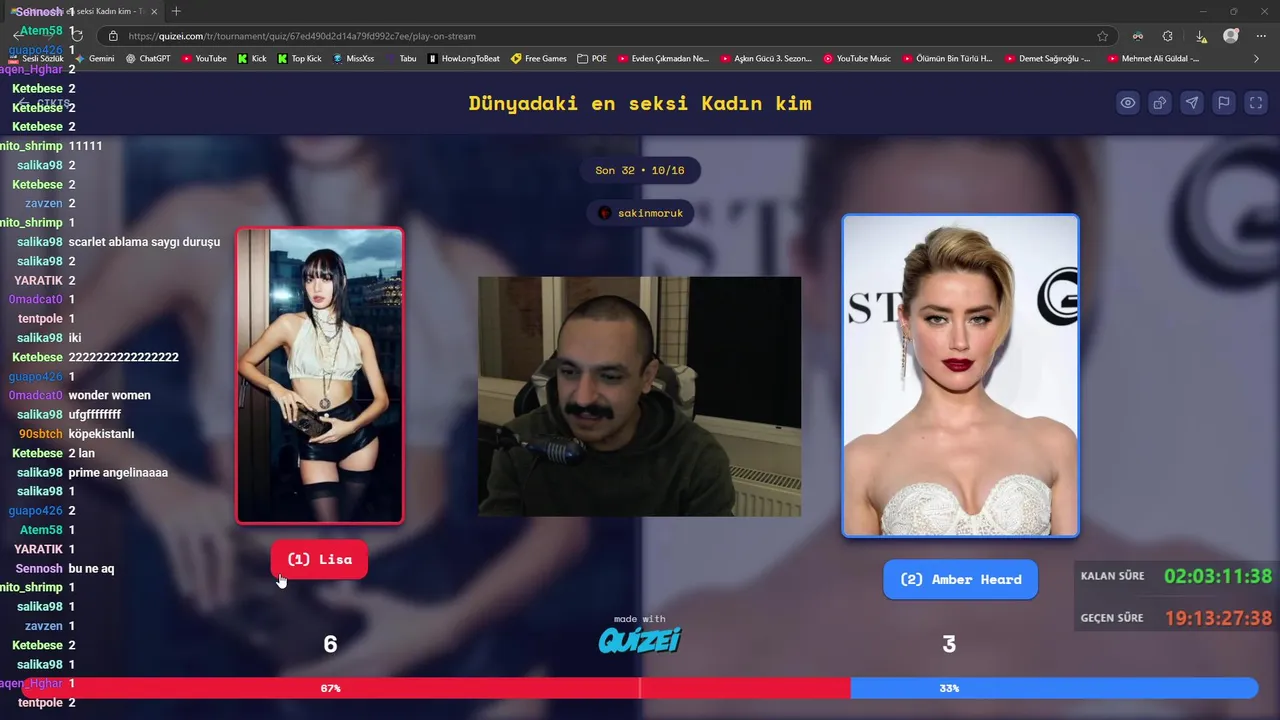Click chat message scarlet ablama saygı duruşu
This screenshot has width=1280, height=720.
[x=144, y=242]
